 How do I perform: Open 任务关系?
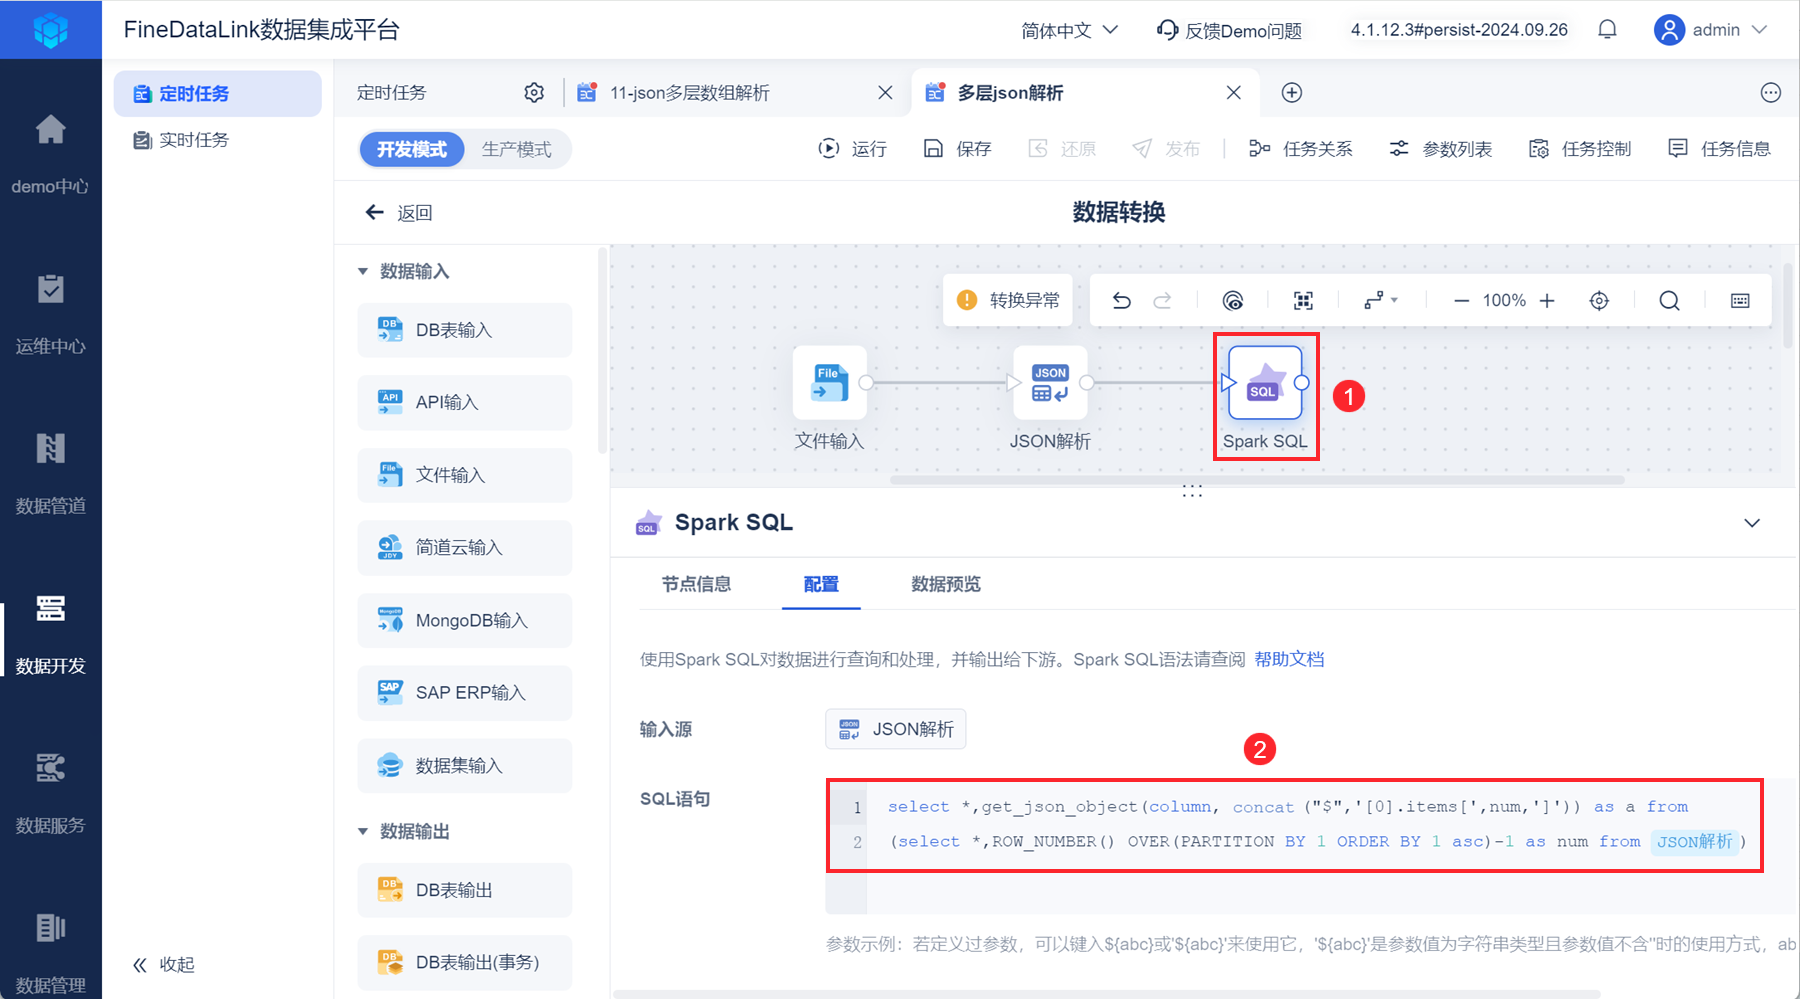[1300, 149]
